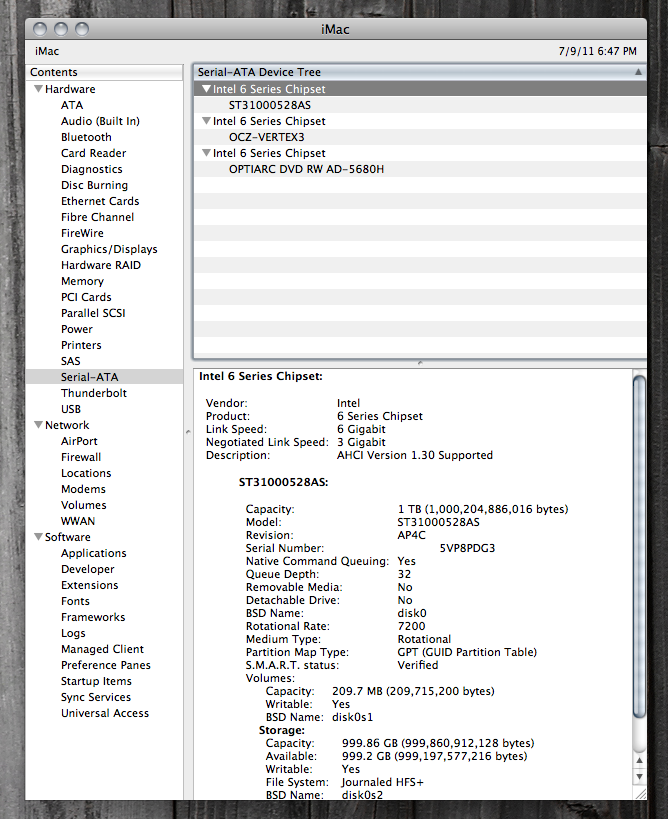This screenshot has height=819, width=668.
Task: Select Card Reader in sidebar
Action: (x=93, y=153)
